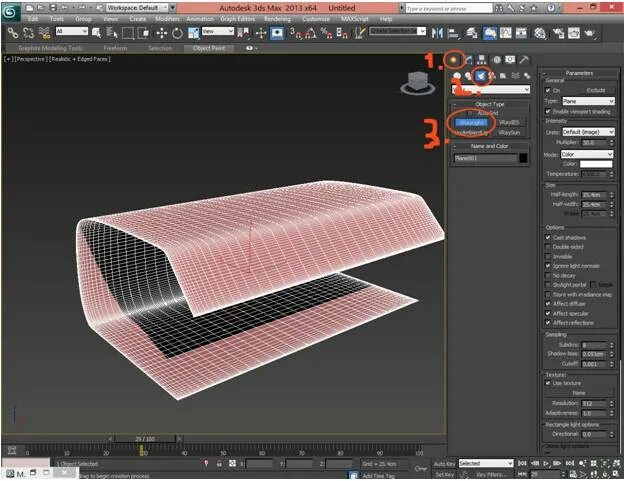Open the Rendering menu
Image resolution: width=624 pixels, height=481 pixels.
click(x=277, y=19)
